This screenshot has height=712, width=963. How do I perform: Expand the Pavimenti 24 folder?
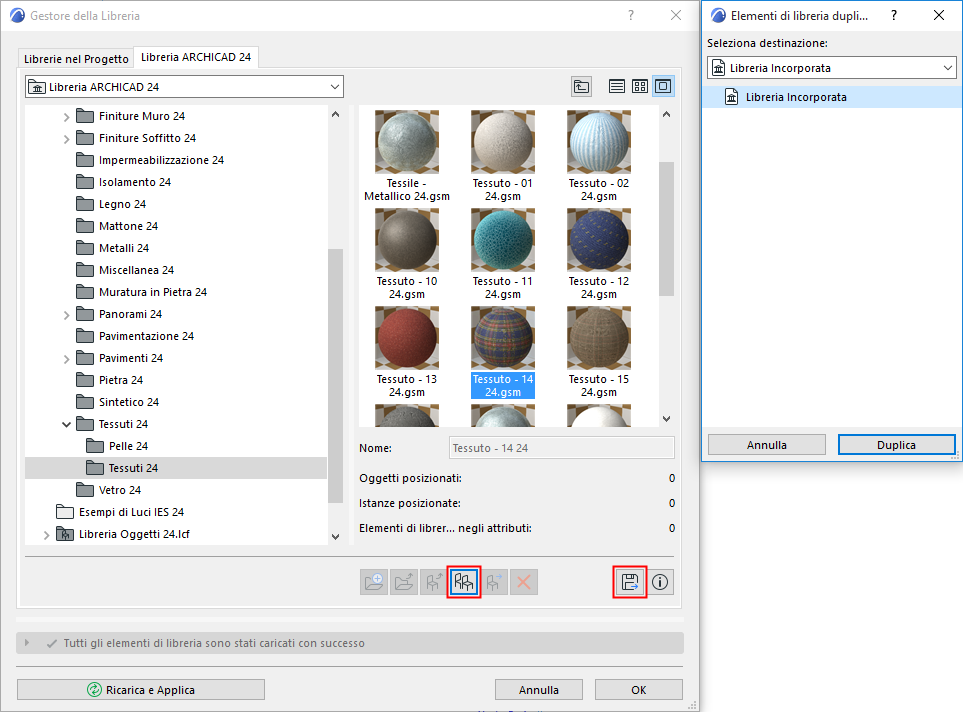[x=66, y=359]
